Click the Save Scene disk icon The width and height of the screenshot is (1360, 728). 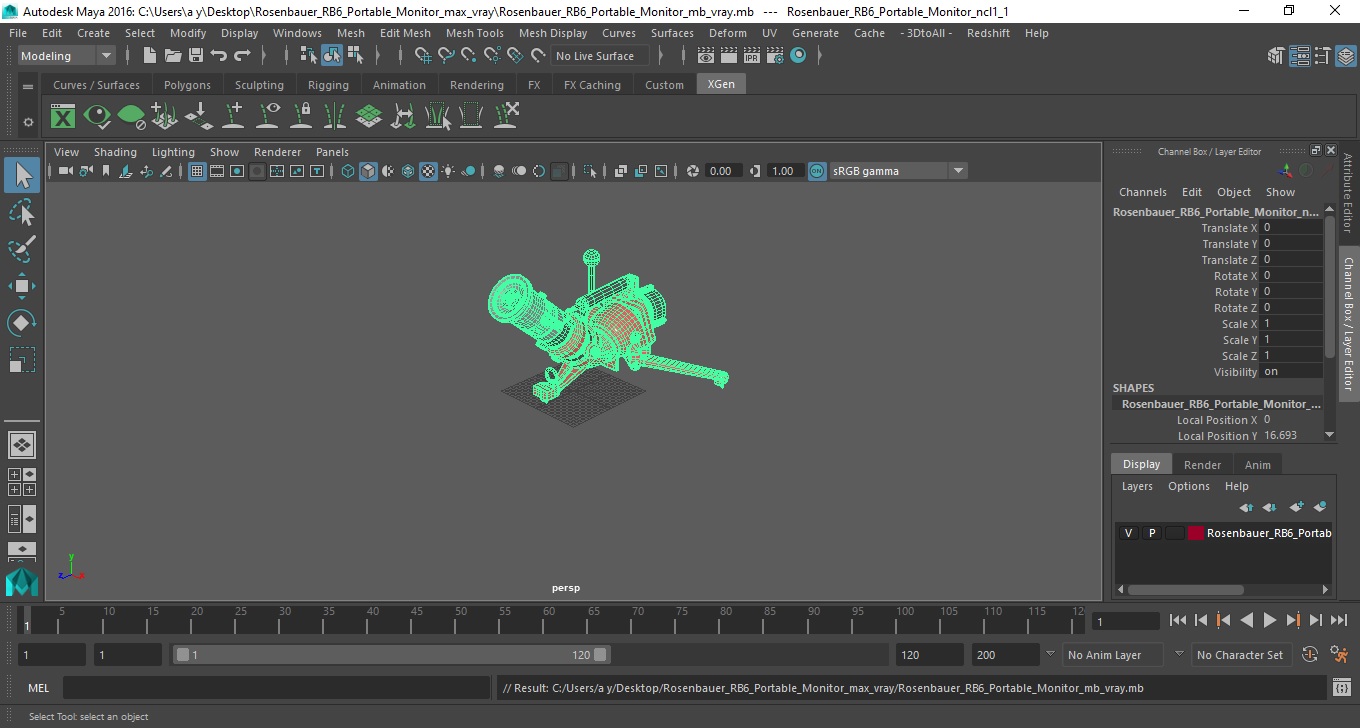196,56
